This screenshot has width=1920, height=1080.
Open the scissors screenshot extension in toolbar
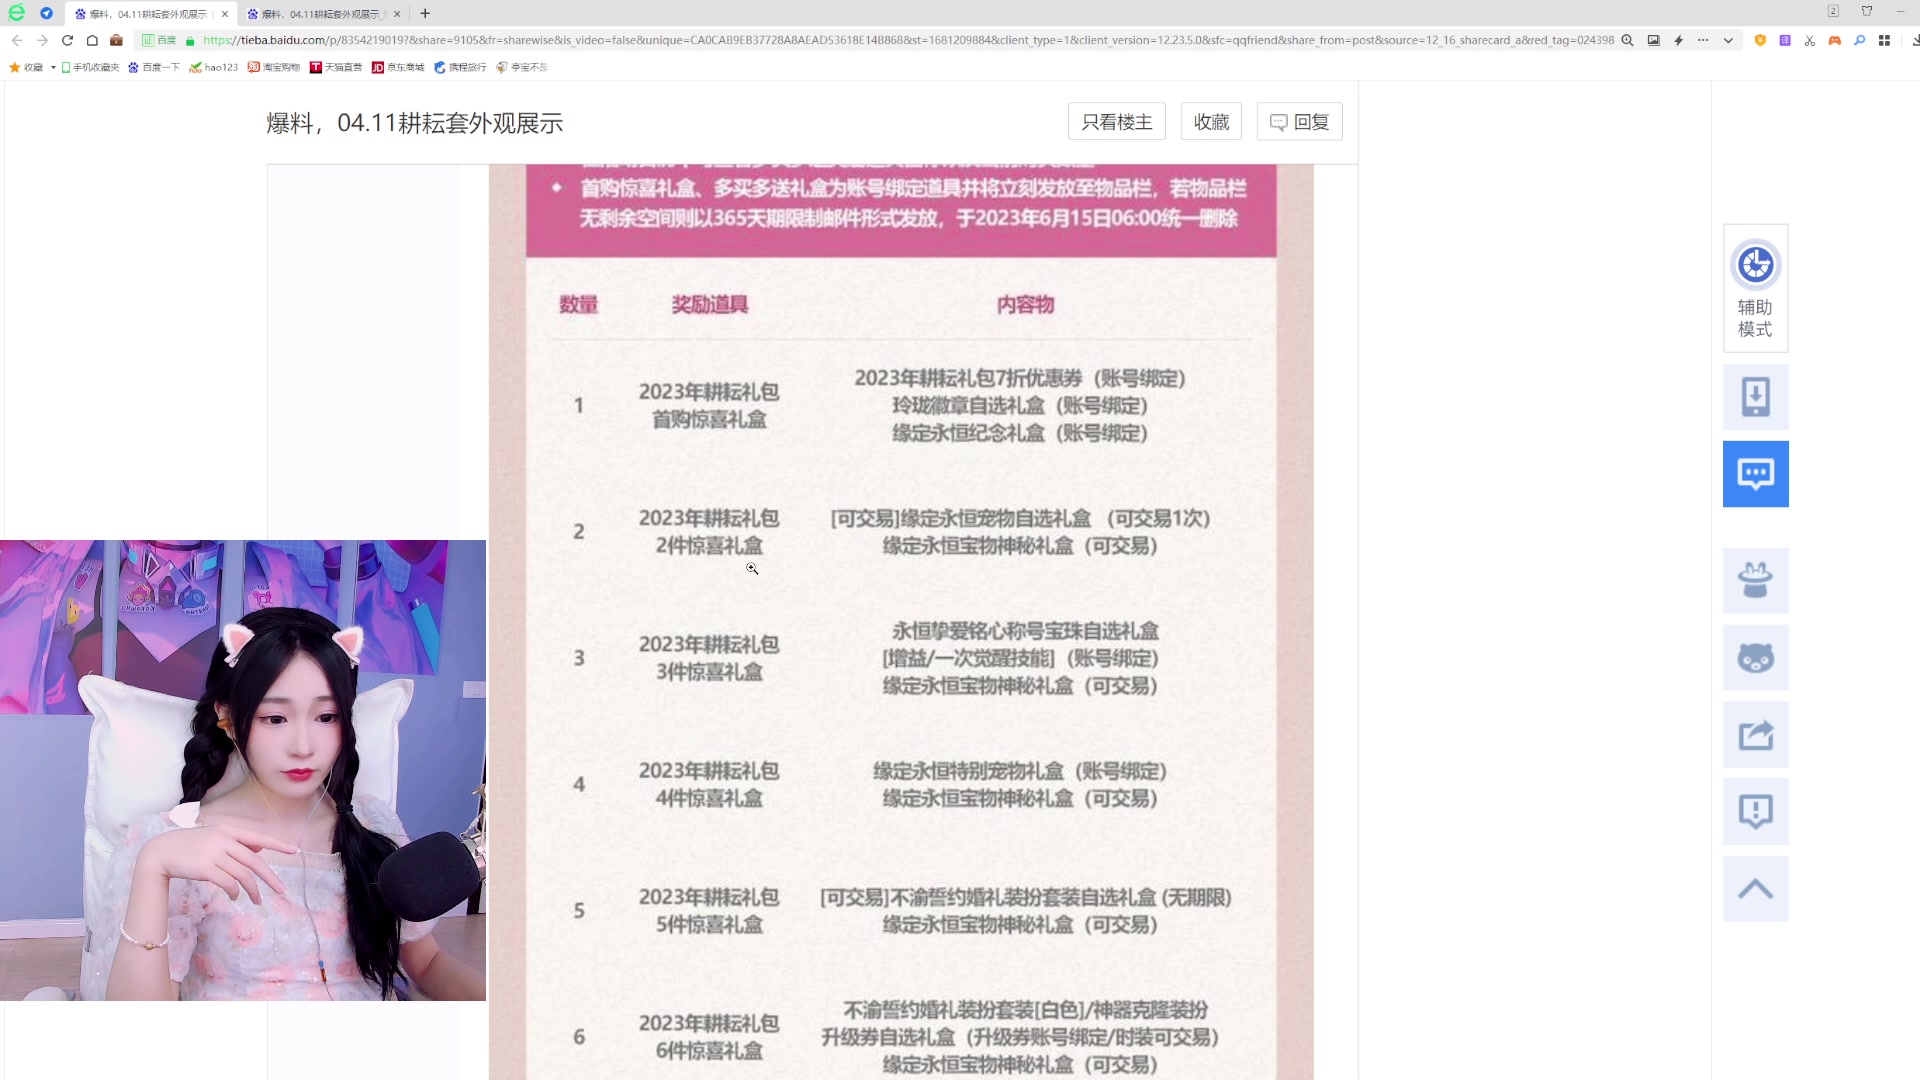pyautogui.click(x=1809, y=41)
